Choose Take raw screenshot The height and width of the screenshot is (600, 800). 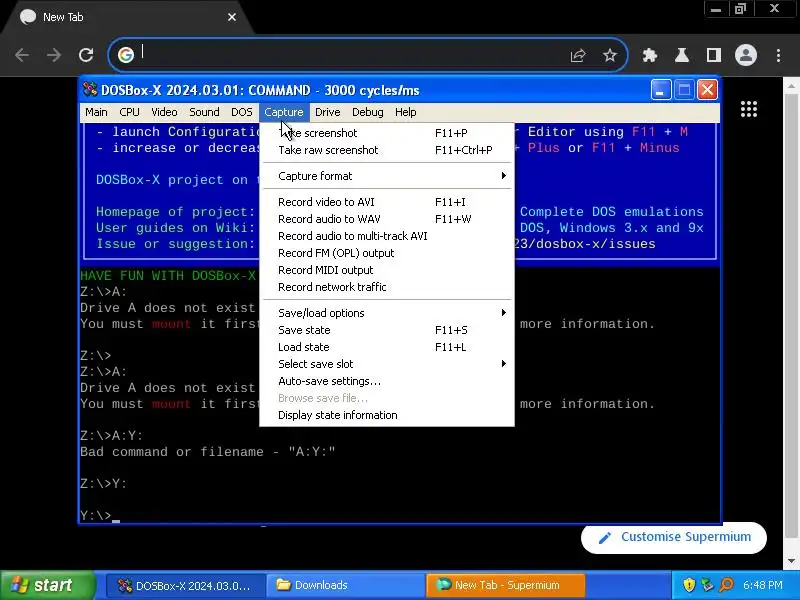pos(387,150)
